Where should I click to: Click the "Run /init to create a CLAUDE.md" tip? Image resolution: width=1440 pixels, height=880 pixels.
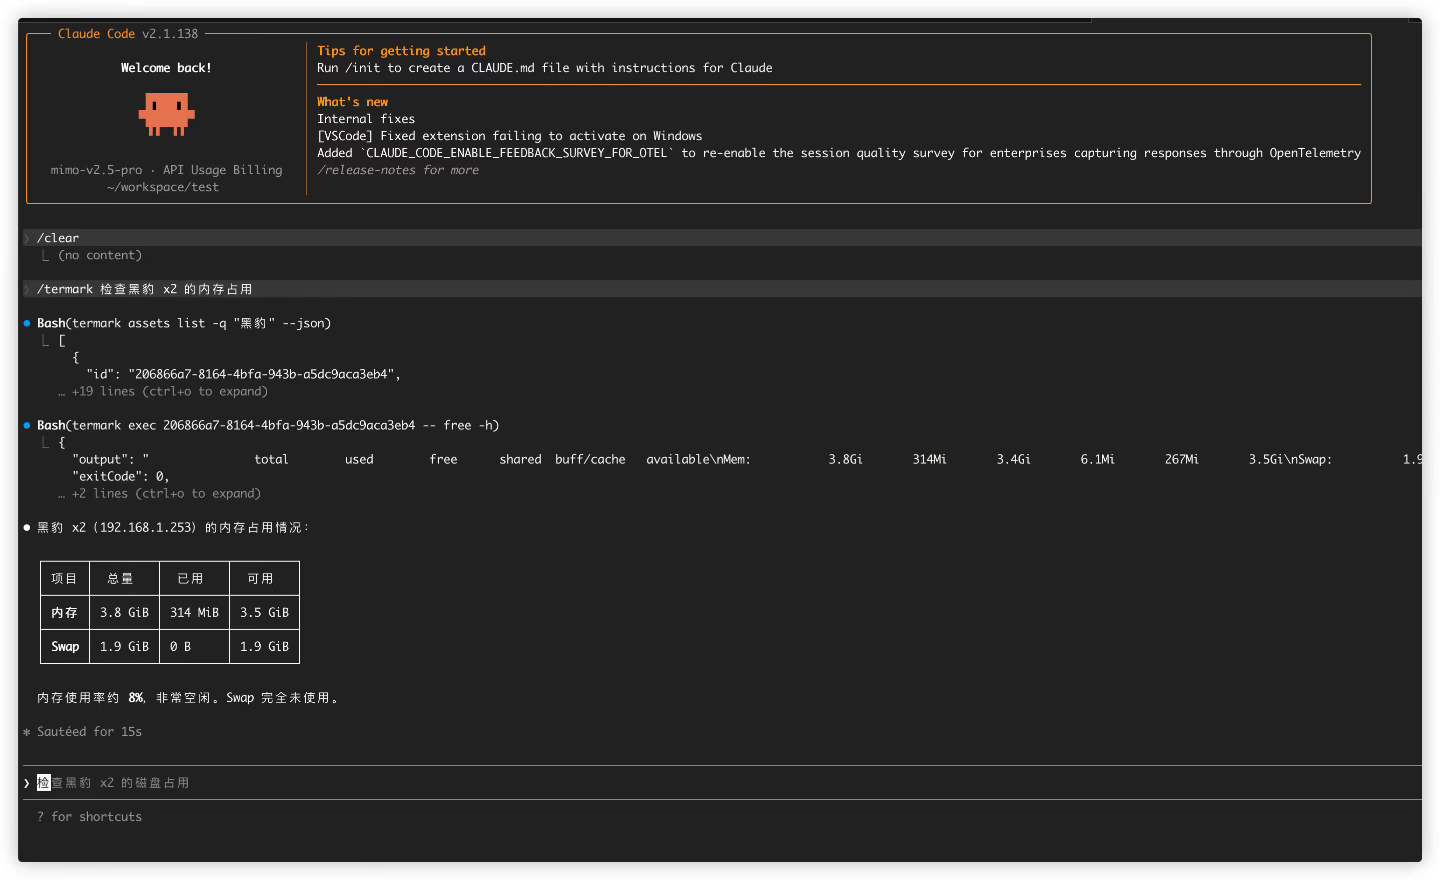(545, 68)
